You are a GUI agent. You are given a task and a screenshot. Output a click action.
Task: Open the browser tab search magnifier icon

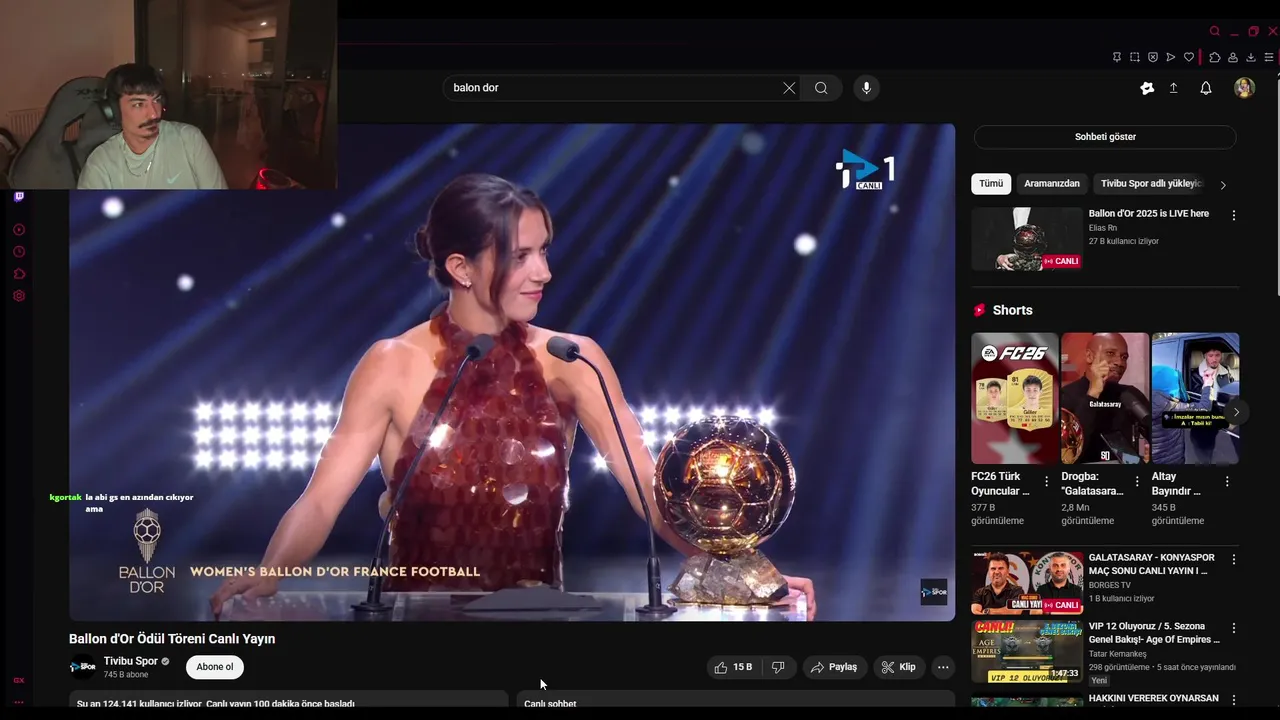click(x=1214, y=31)
